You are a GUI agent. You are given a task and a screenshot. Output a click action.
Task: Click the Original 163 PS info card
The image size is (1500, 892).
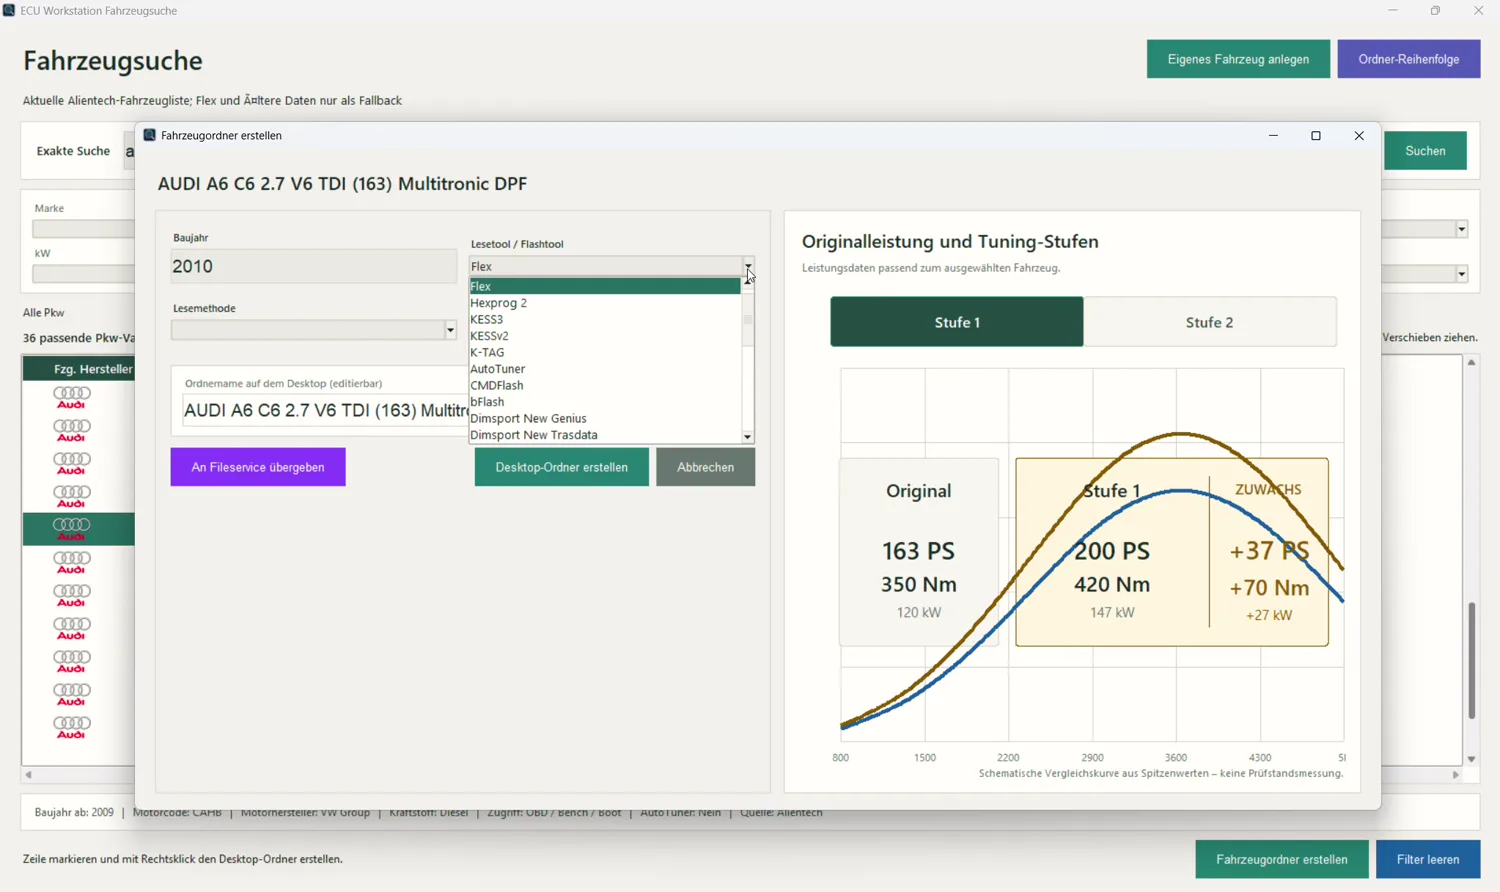tap(919, 551)
